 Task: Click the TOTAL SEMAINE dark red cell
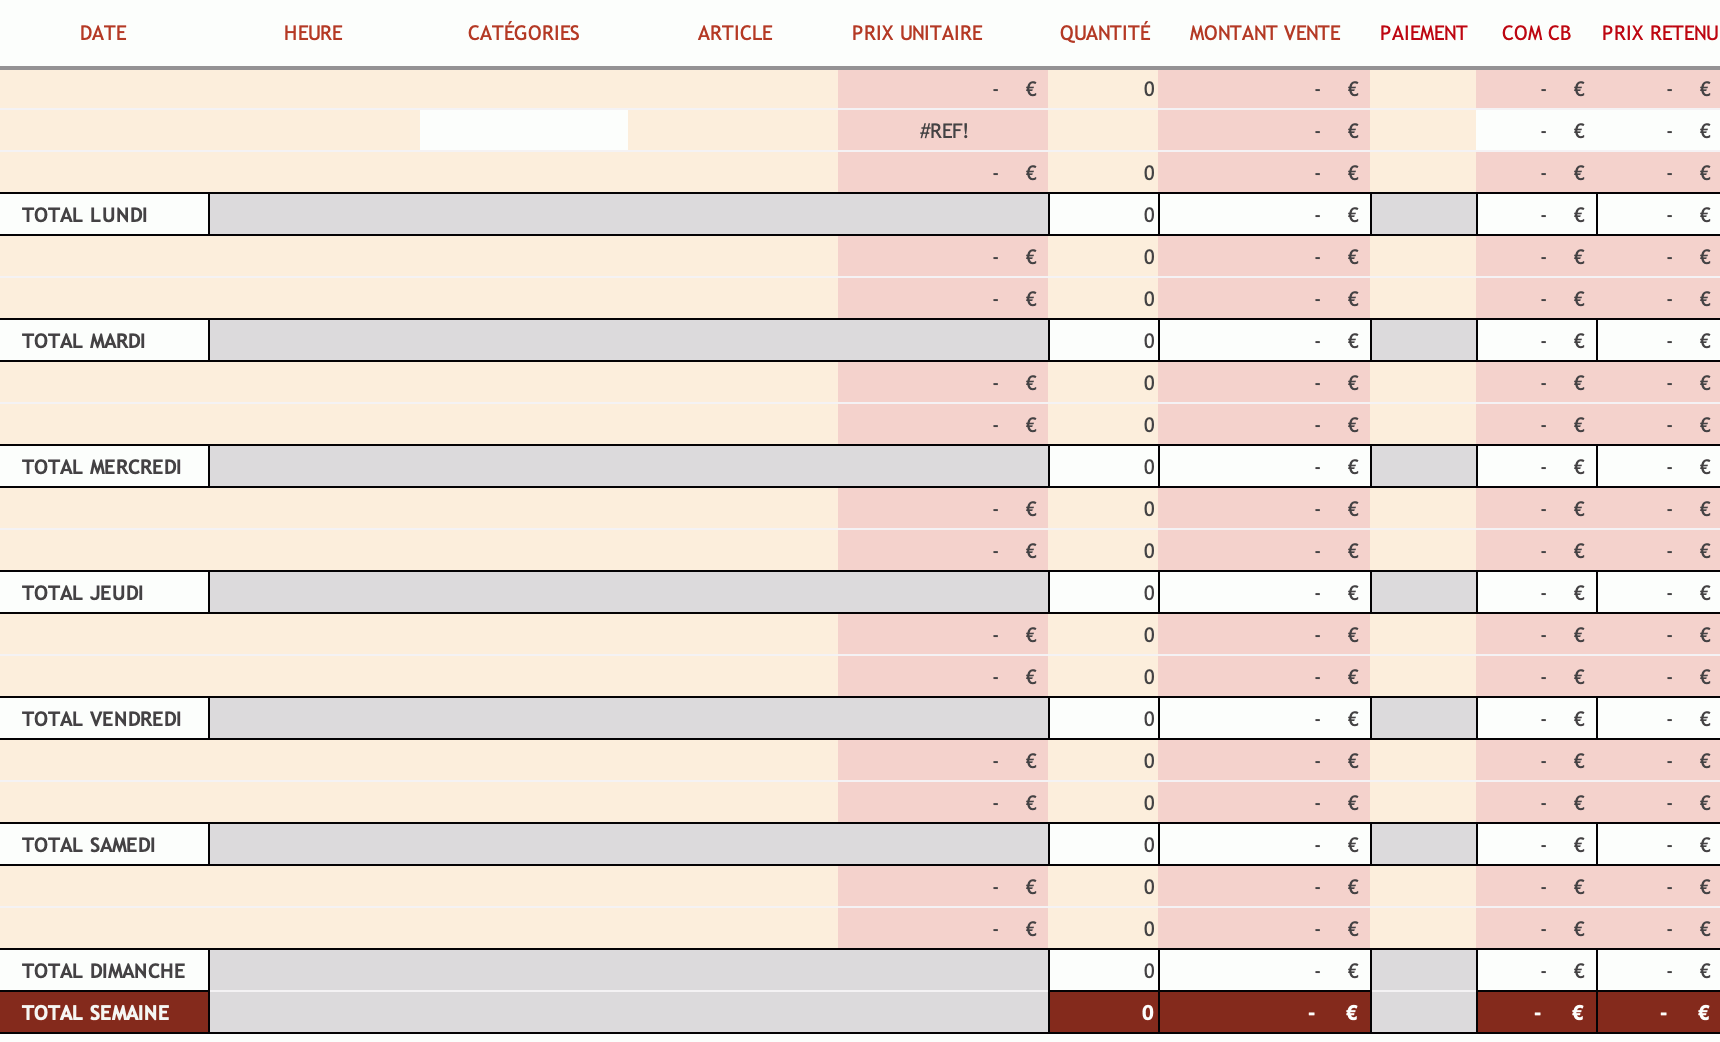[x=104, y=1013]
